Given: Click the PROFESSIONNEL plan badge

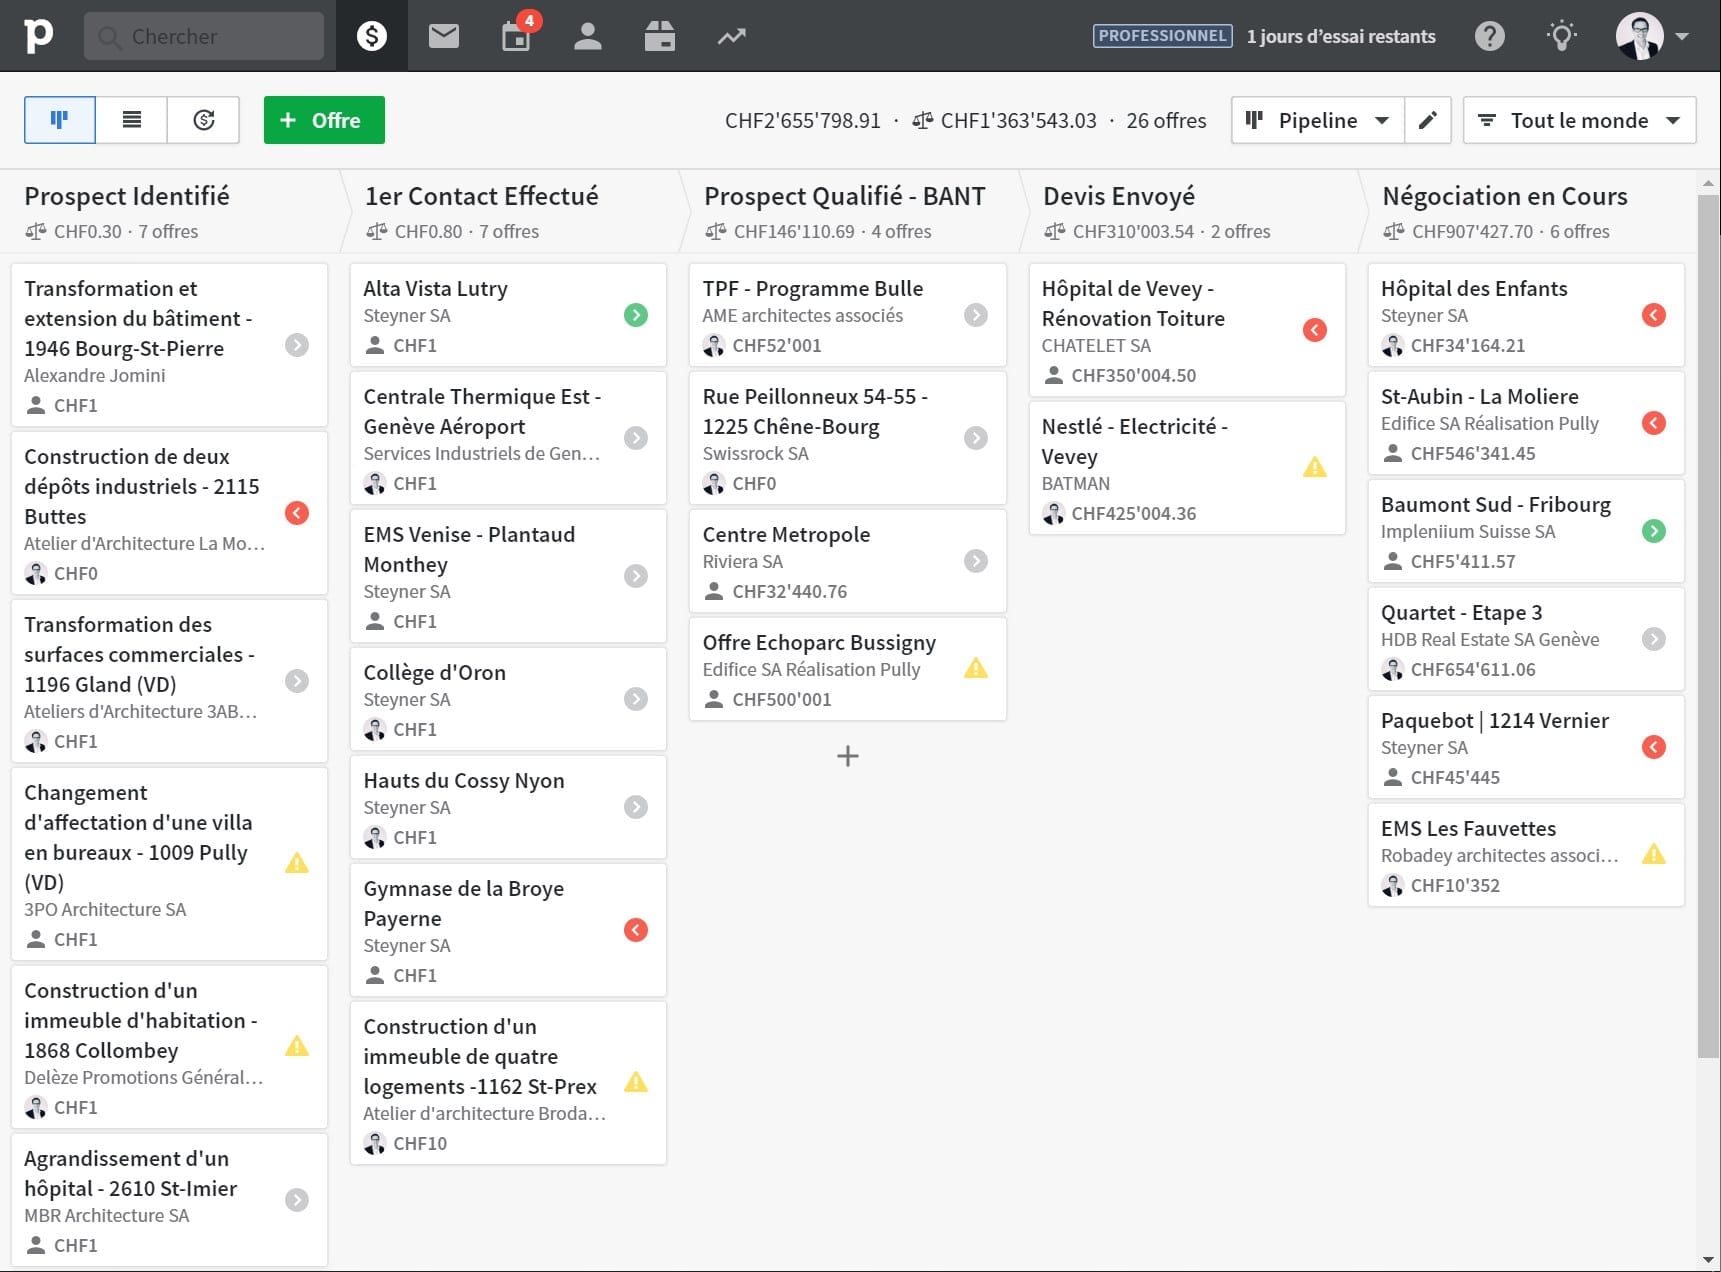Looking at the screenshot, I should pyautogui.click(x=1162, y=36).
